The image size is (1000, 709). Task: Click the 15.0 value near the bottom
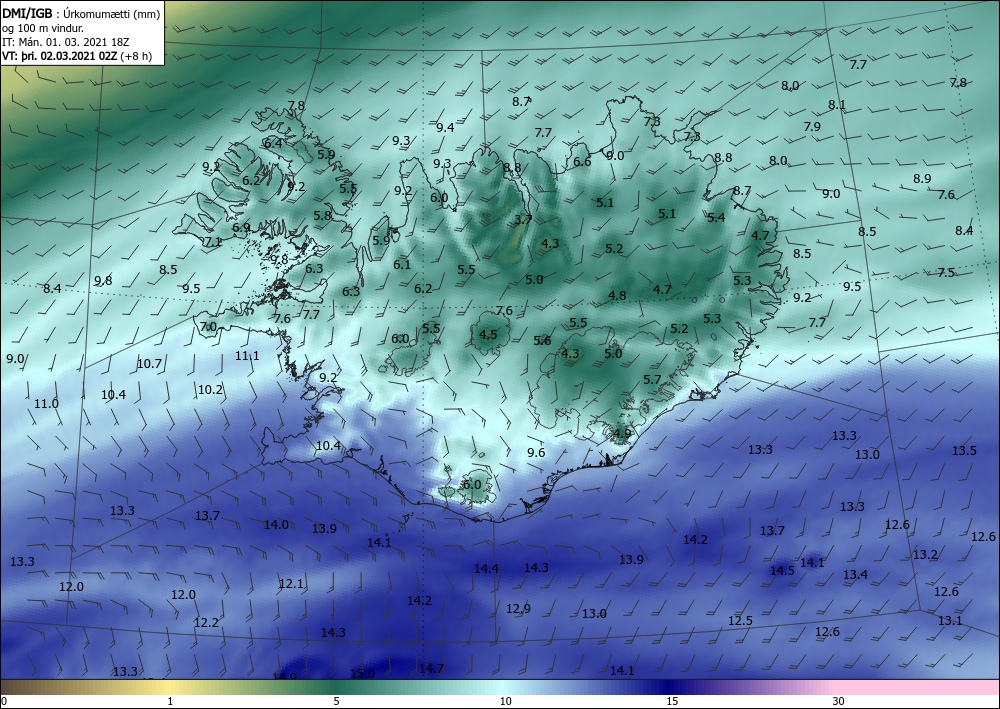[x=362, y=673]
